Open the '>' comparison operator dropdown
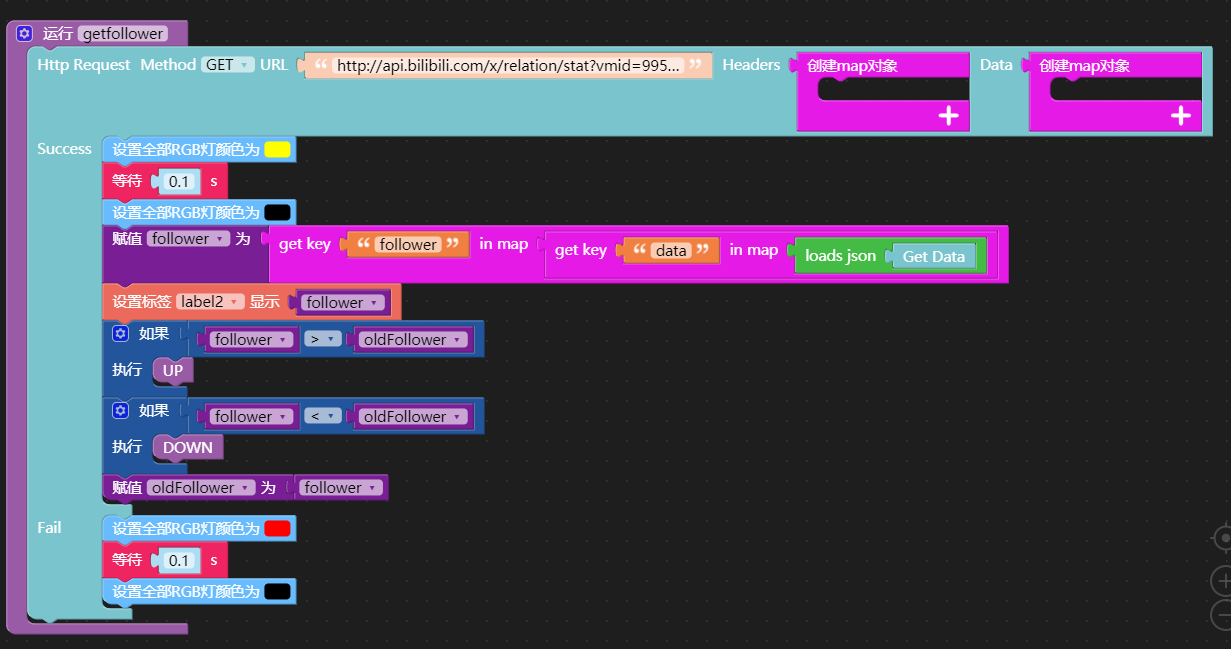Image resolution: width=1231 pixels, height=649 pixels. pyautogui.click(x=322, y=339)
